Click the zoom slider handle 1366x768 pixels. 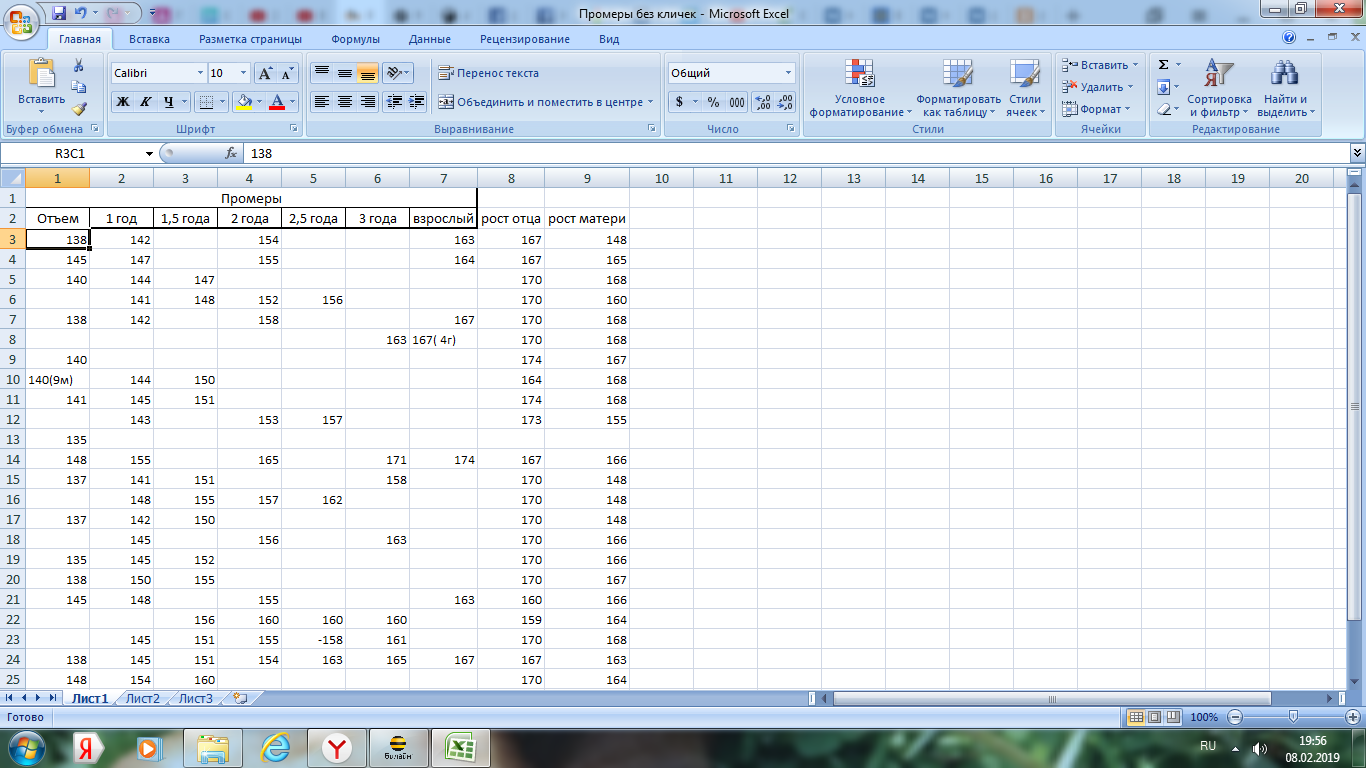tap(1294, 717)
